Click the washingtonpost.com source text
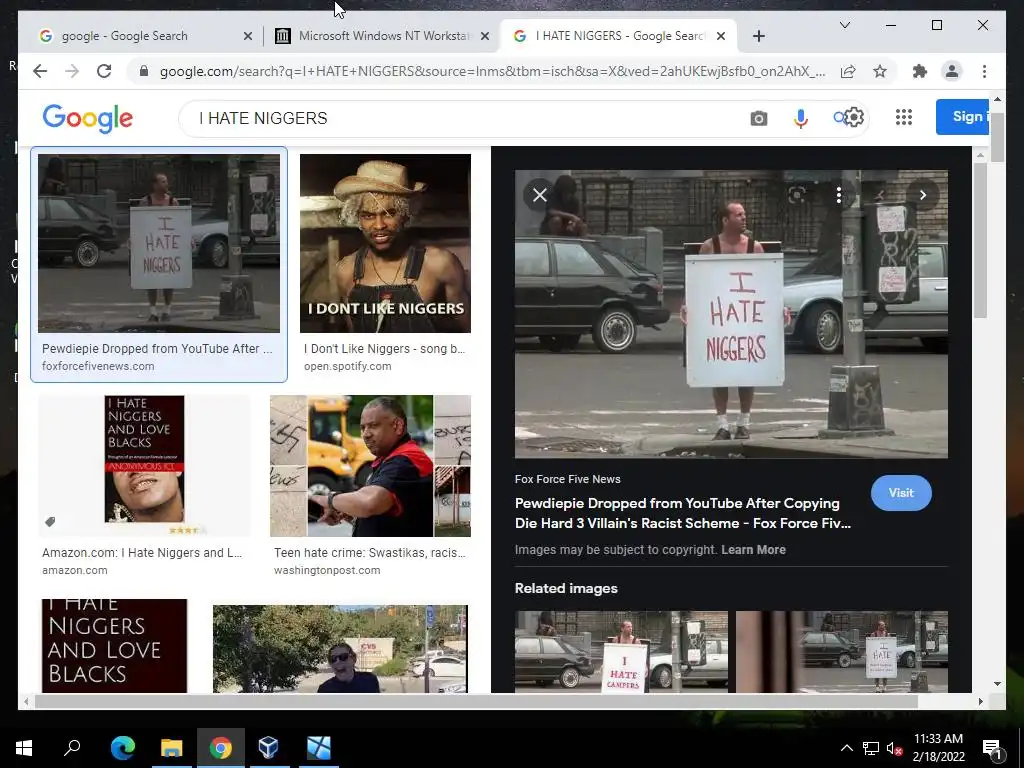The height and width of the screenshot is (768, 1024). 327,570
